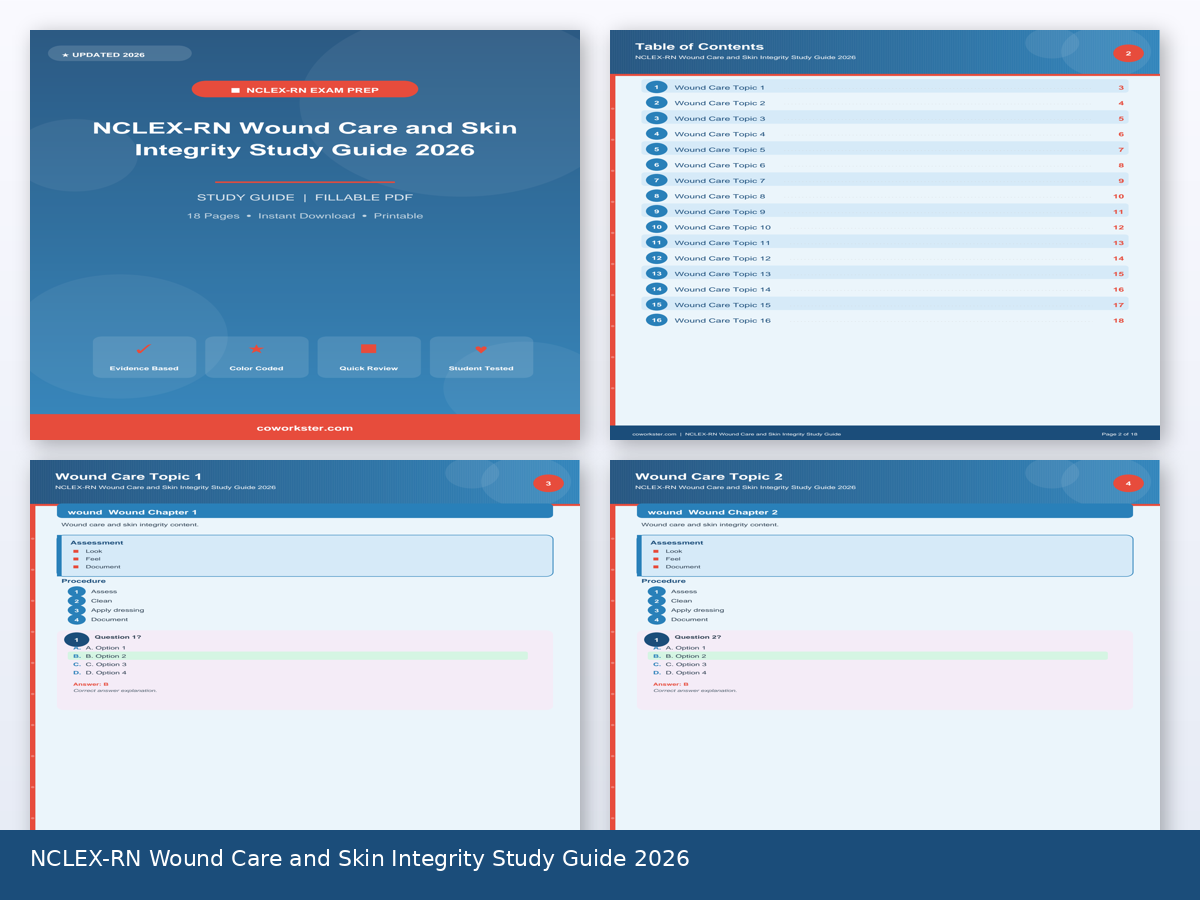The image size is (1200, 900).
Task: Click the red page 2 badge on Table of Contents
Action: click(x=1128, y=54)
